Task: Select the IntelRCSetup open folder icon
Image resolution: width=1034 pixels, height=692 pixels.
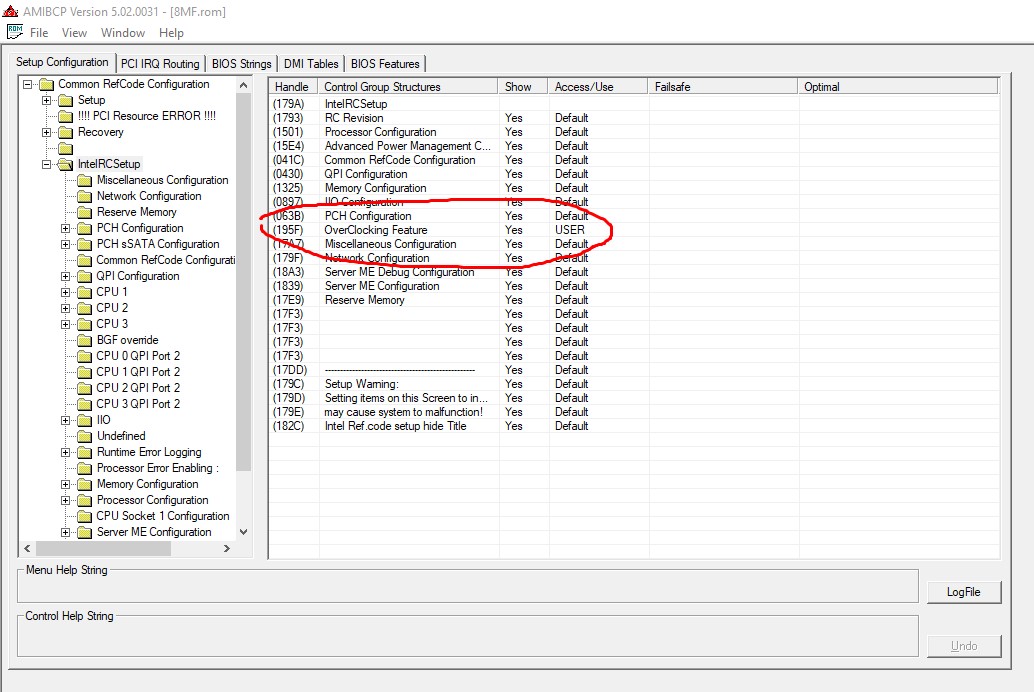Action: click(x=65, y=164)
